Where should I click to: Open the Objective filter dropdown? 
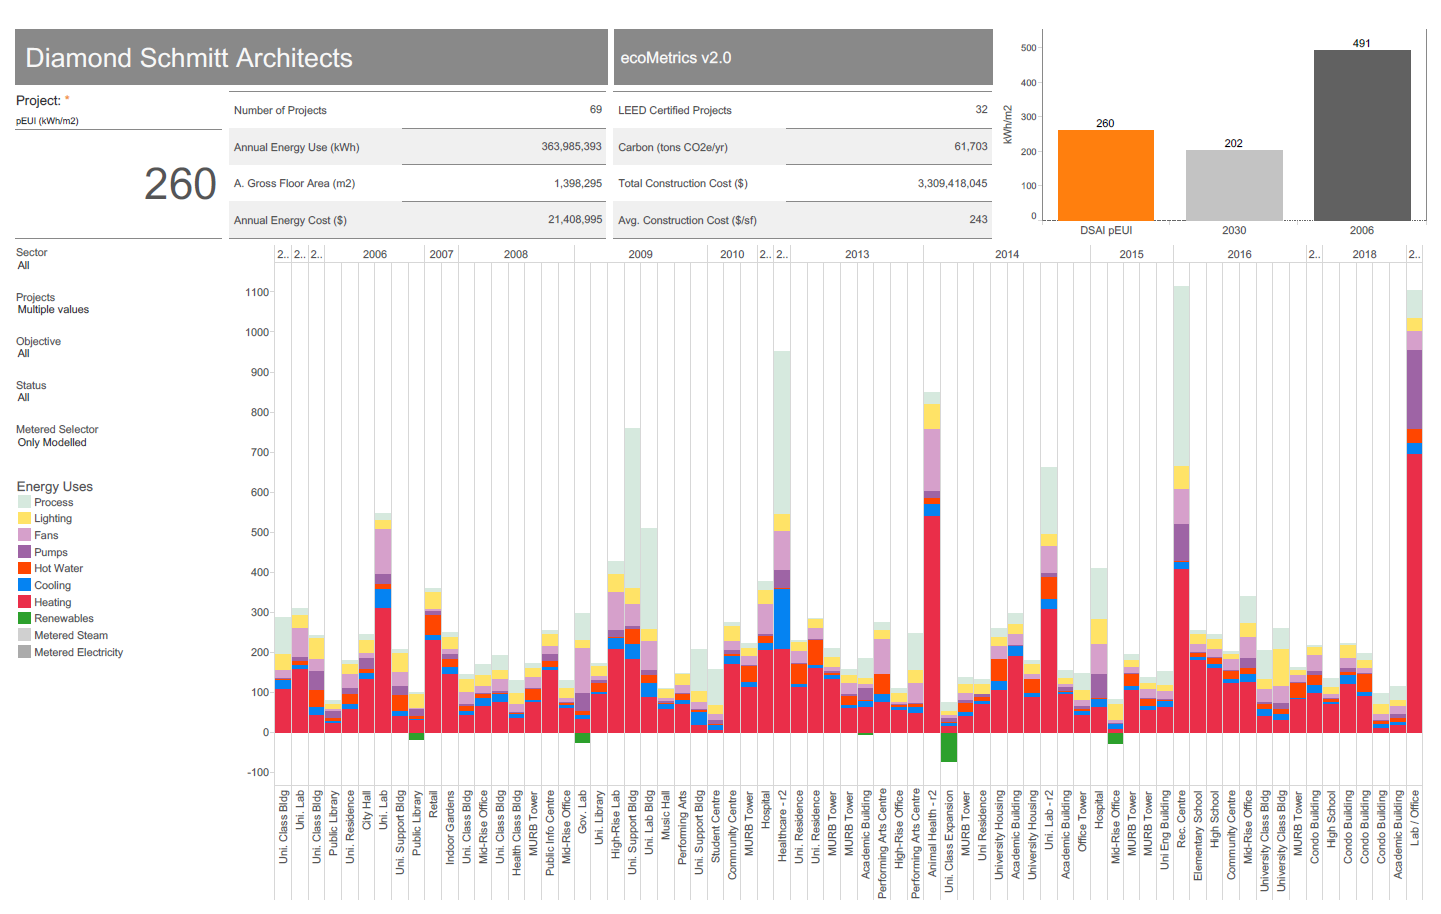click(24, 354)
